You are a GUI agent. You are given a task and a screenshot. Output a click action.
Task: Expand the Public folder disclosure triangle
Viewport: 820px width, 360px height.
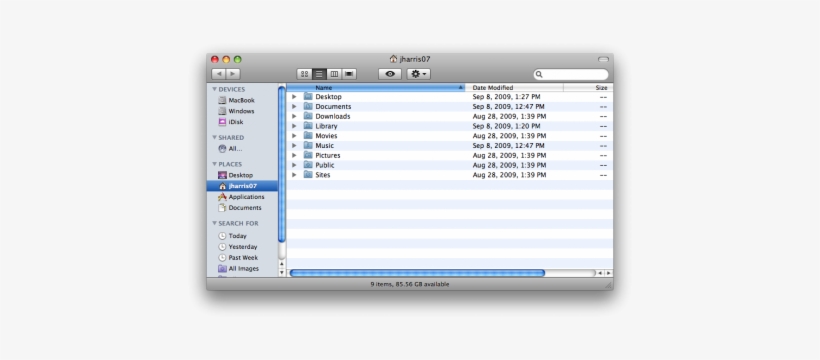294,165
